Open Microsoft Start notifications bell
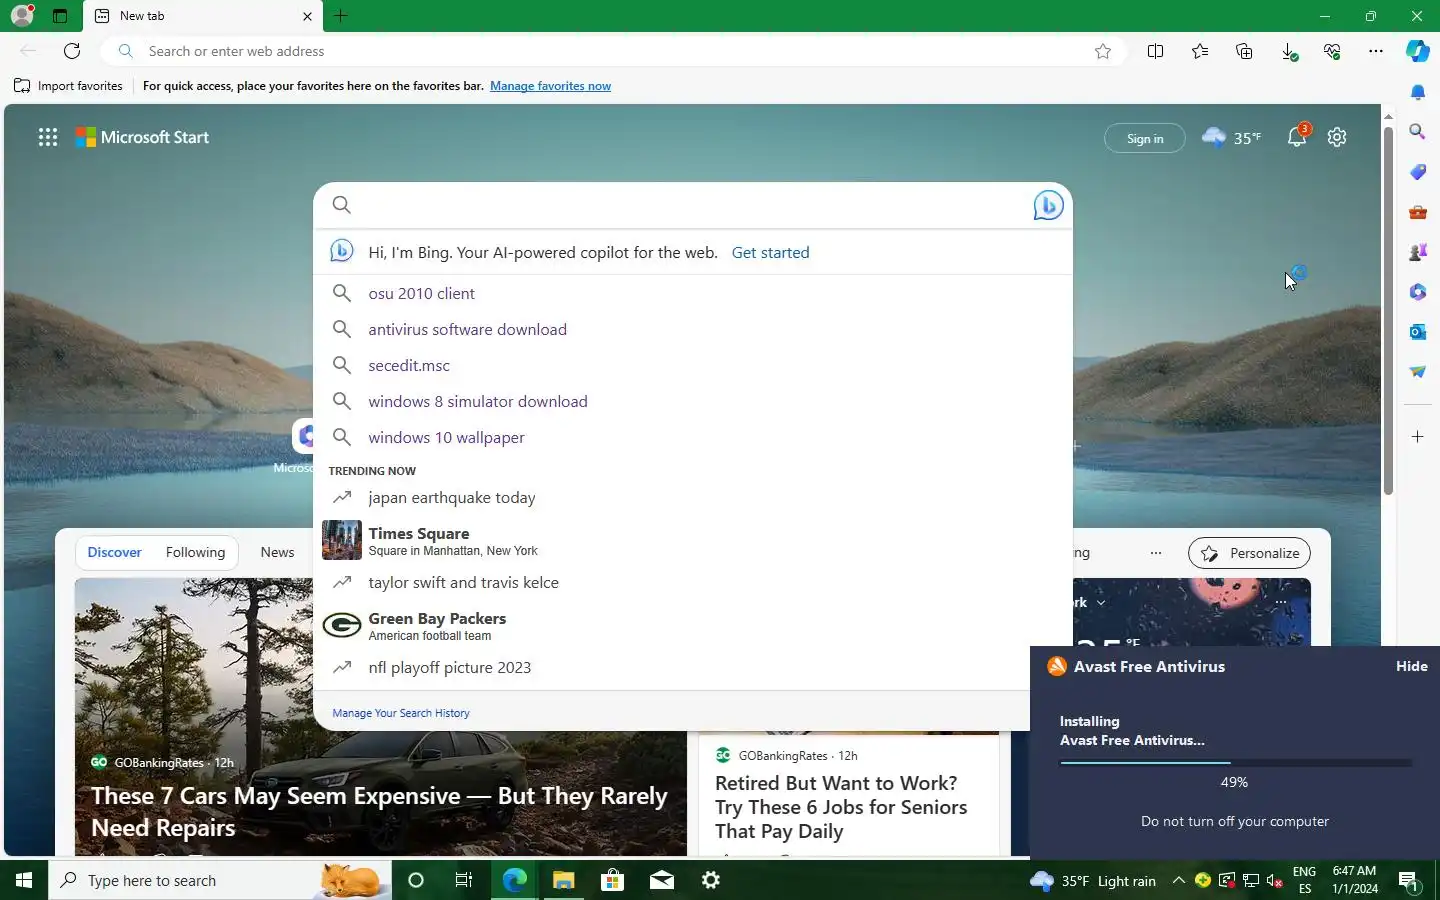 click(1298, 137)
